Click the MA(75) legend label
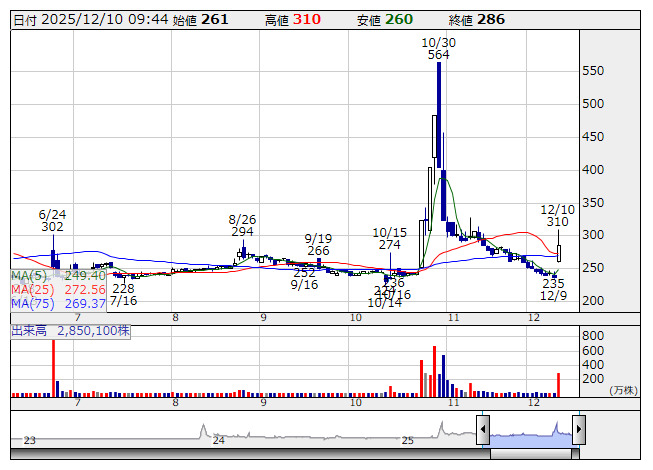 (x=33, y=303)
